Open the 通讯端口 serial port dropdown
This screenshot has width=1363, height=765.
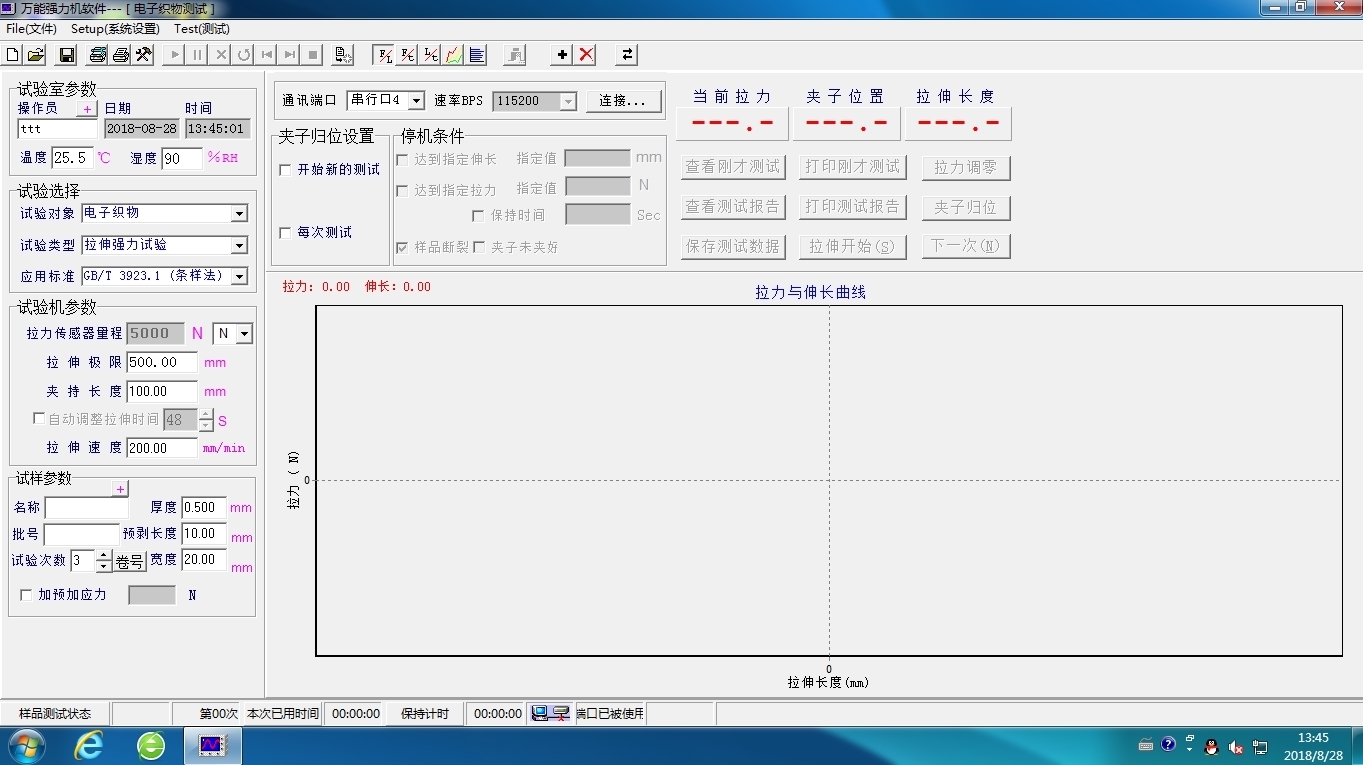[416, 101]
